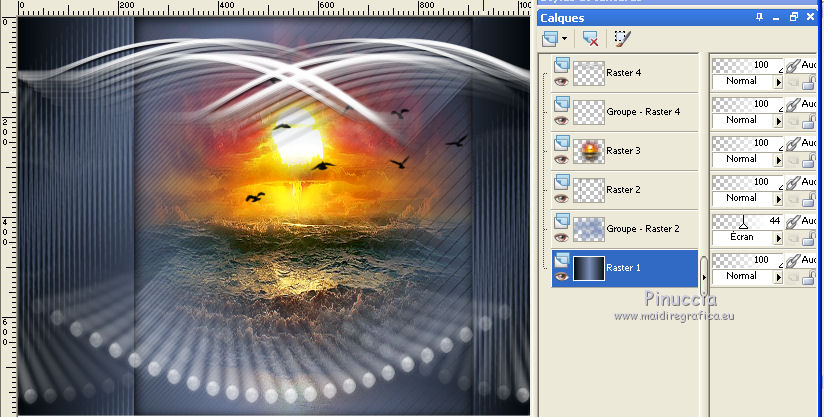Click Raster 3 opacity slider

pyautogui.click(x=747, y=143)
